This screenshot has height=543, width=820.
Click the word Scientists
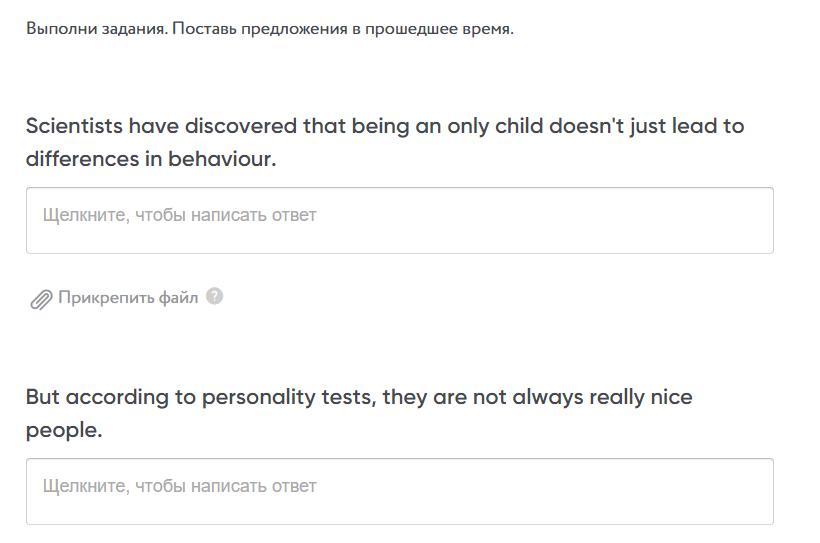[74, 127]
